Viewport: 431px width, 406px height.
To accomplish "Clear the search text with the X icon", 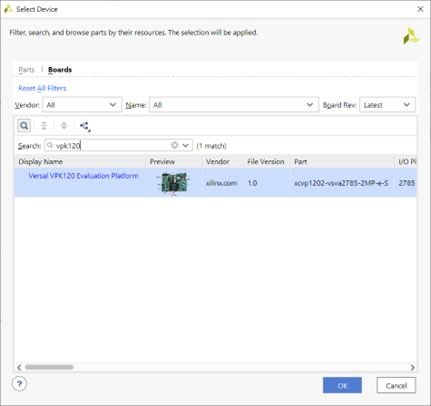I will point(175,145).
